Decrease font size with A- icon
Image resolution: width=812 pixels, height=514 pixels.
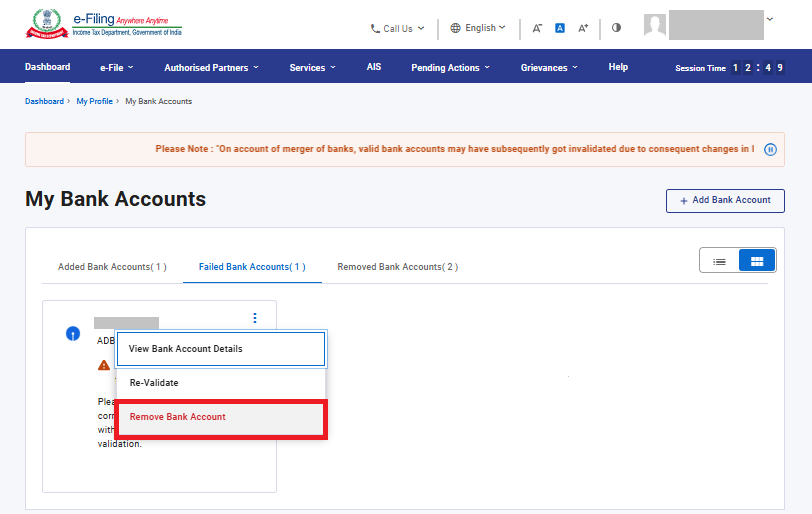[537, 28]
